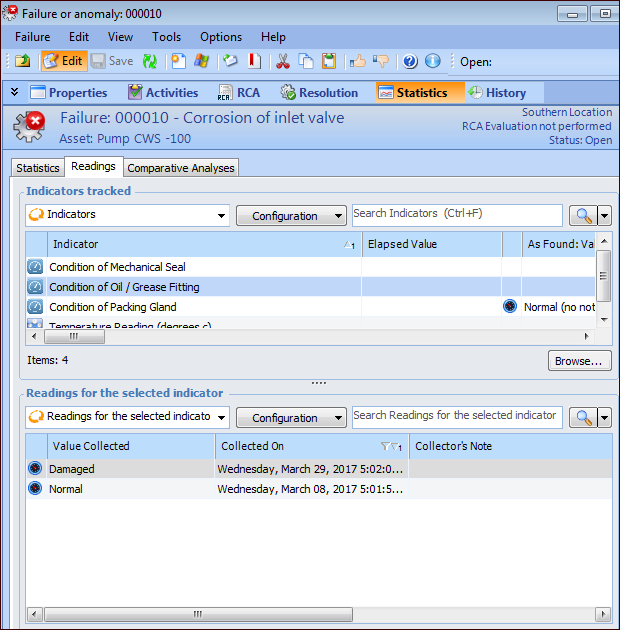This screenshot has width=620, height=630.
Task: Click the failure gear icon with red X
Action: coord(29,126)
